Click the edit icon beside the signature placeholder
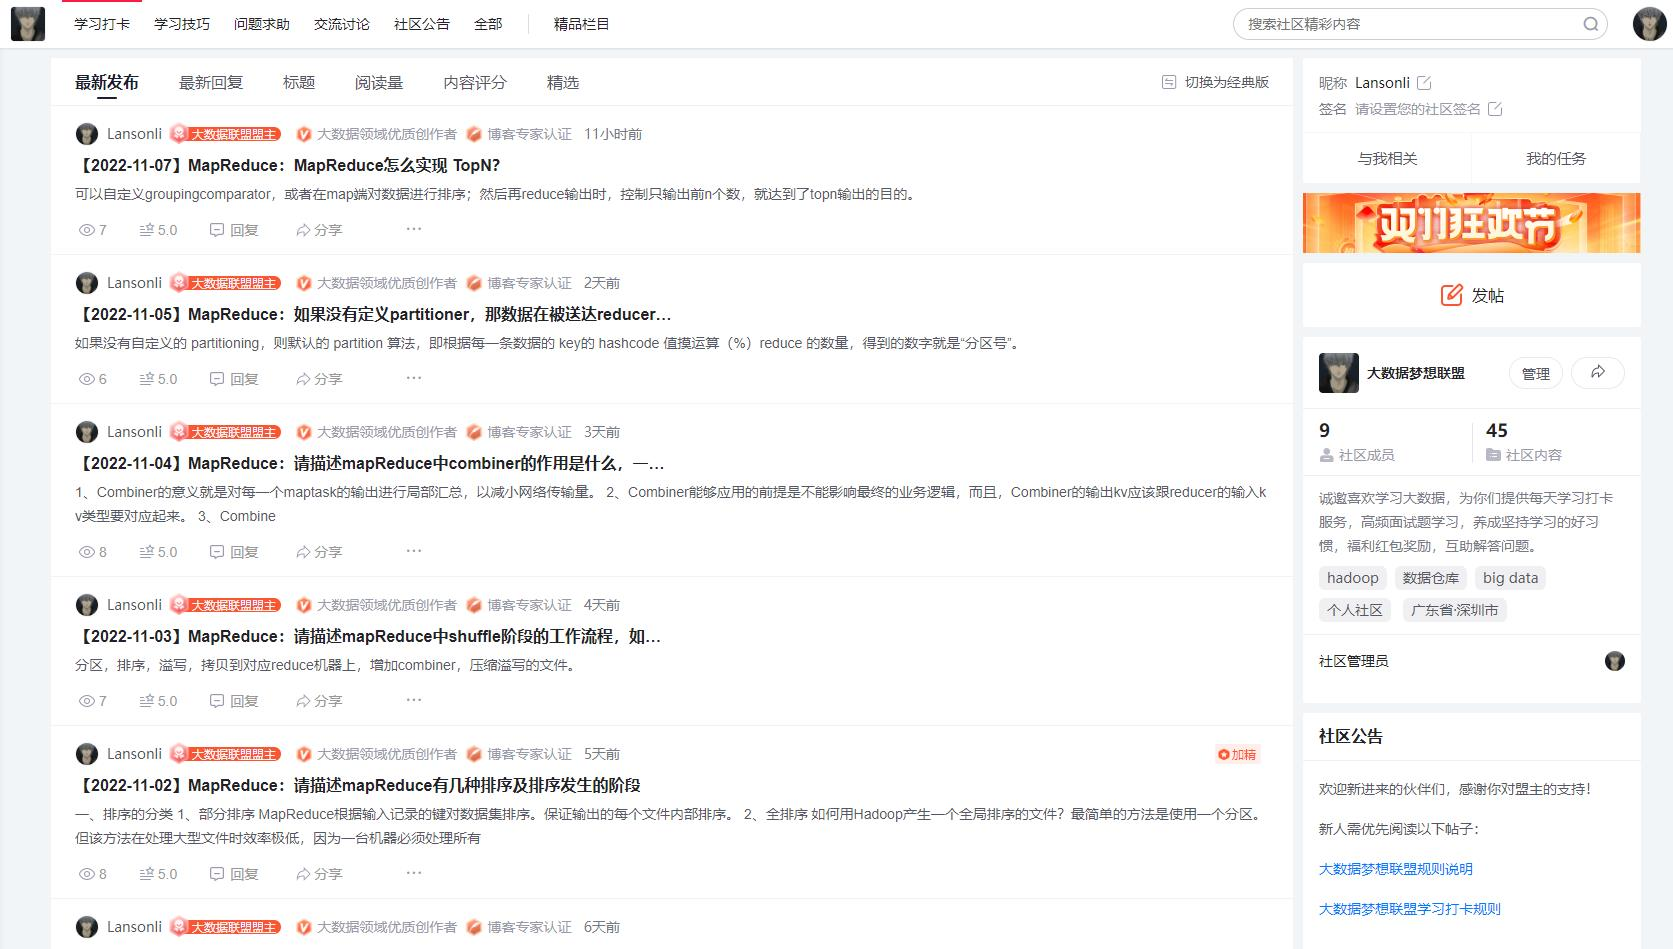1673x949 pixels. (x=1495, y=109)
